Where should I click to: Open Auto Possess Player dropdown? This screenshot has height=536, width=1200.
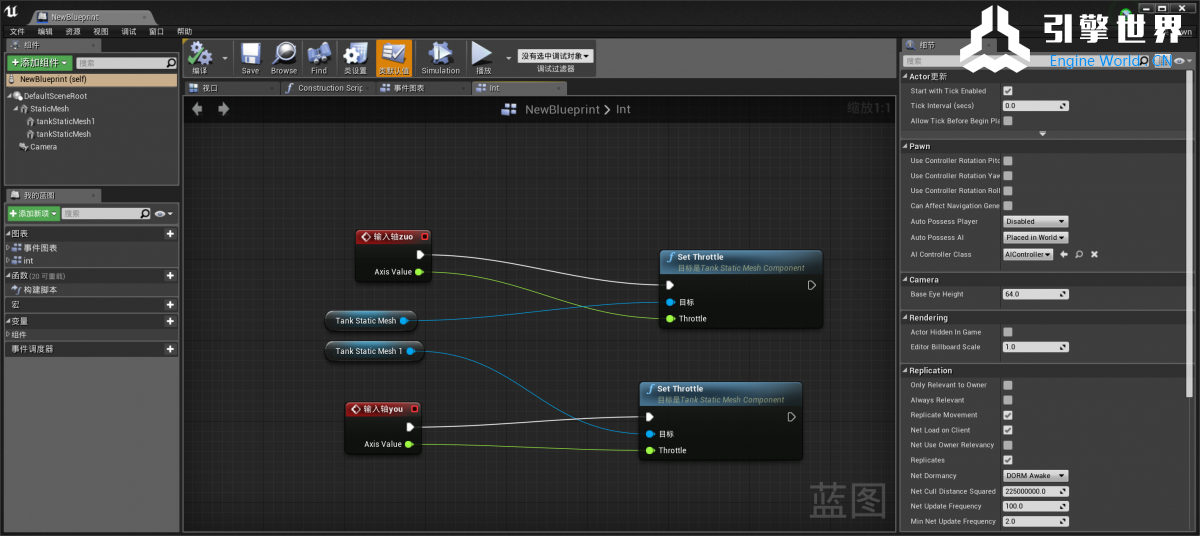pos(1036,222)
